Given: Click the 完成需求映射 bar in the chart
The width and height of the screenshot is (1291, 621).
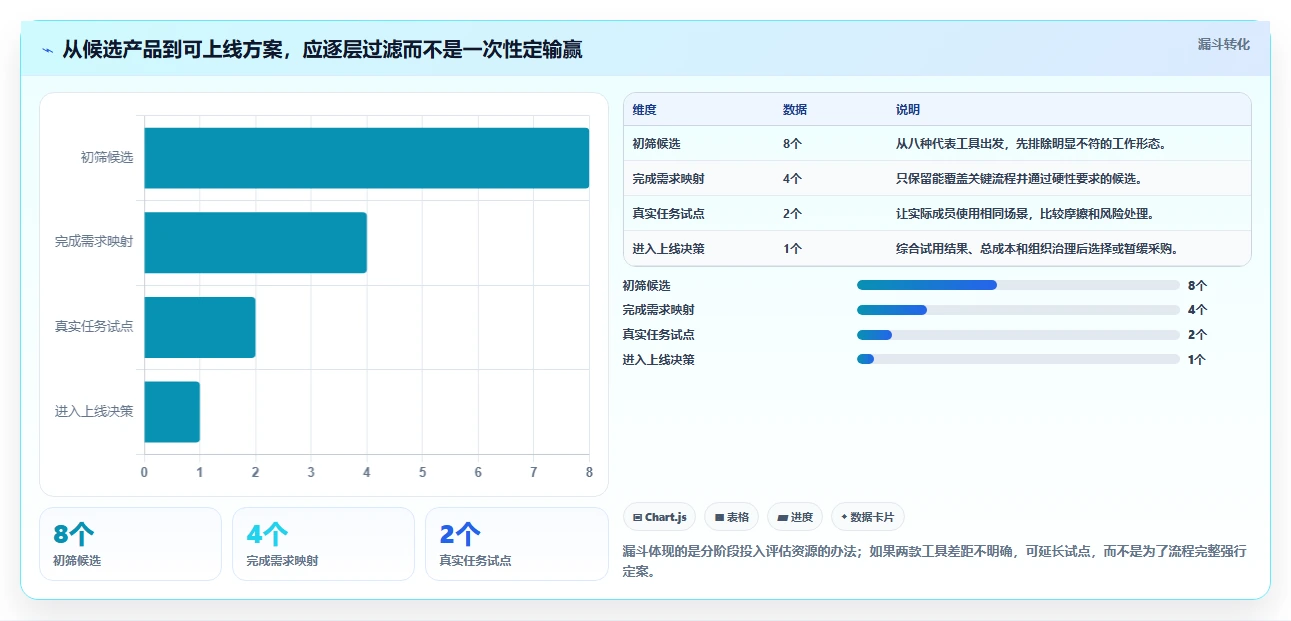Looking at the screenshot, I should pos(255,242).
